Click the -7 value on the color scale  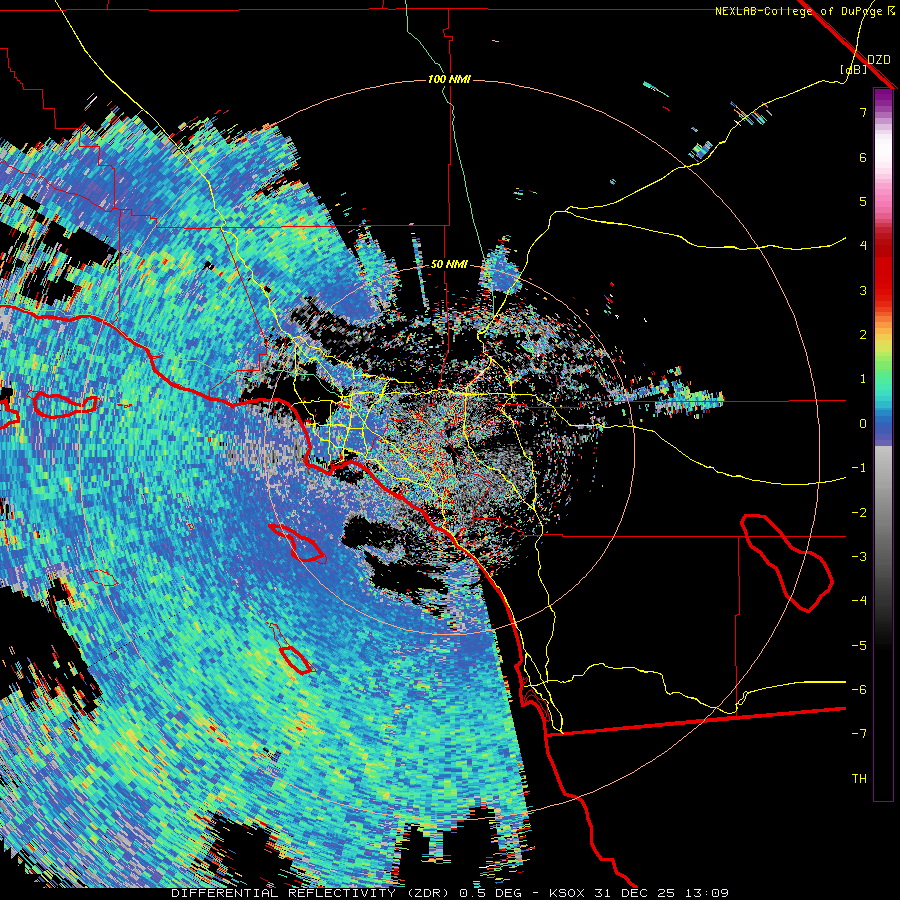tap(859, 734)
